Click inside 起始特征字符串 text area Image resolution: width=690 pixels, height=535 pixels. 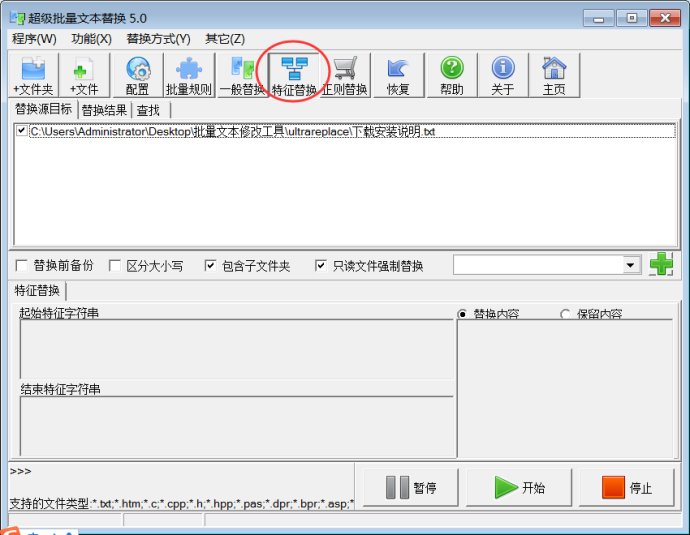point(236,350)
